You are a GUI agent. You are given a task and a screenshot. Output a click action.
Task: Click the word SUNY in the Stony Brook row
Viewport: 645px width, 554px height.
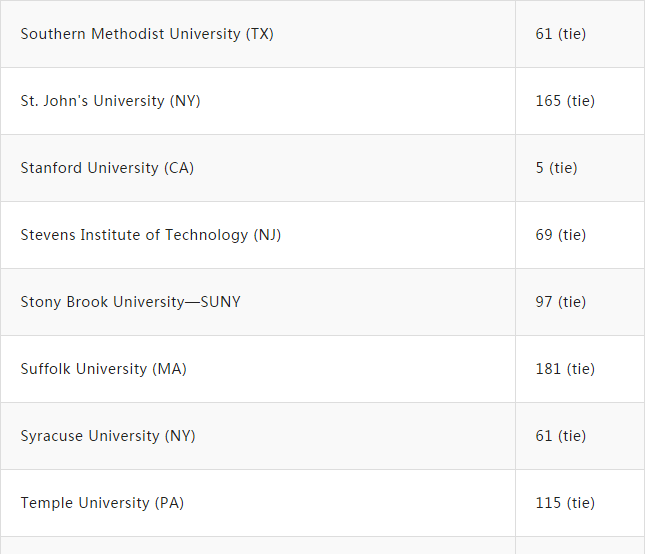pos(220,302)
